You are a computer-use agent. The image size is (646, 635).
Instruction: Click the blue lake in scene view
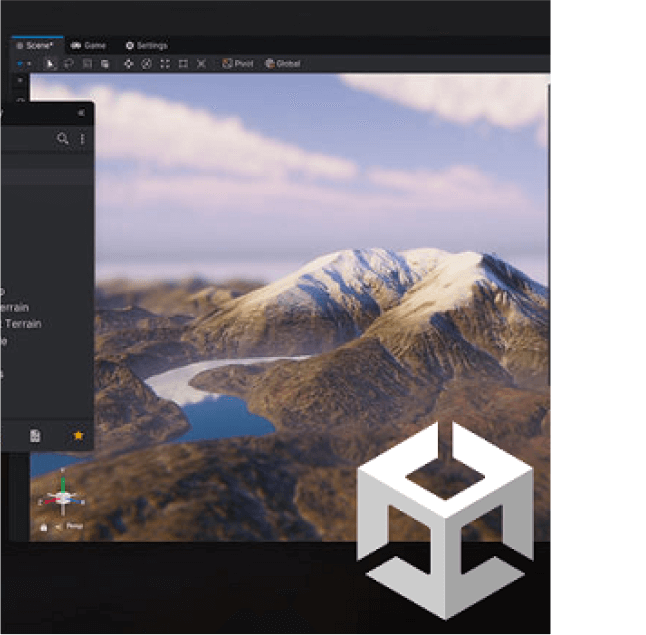pos(229,418)
